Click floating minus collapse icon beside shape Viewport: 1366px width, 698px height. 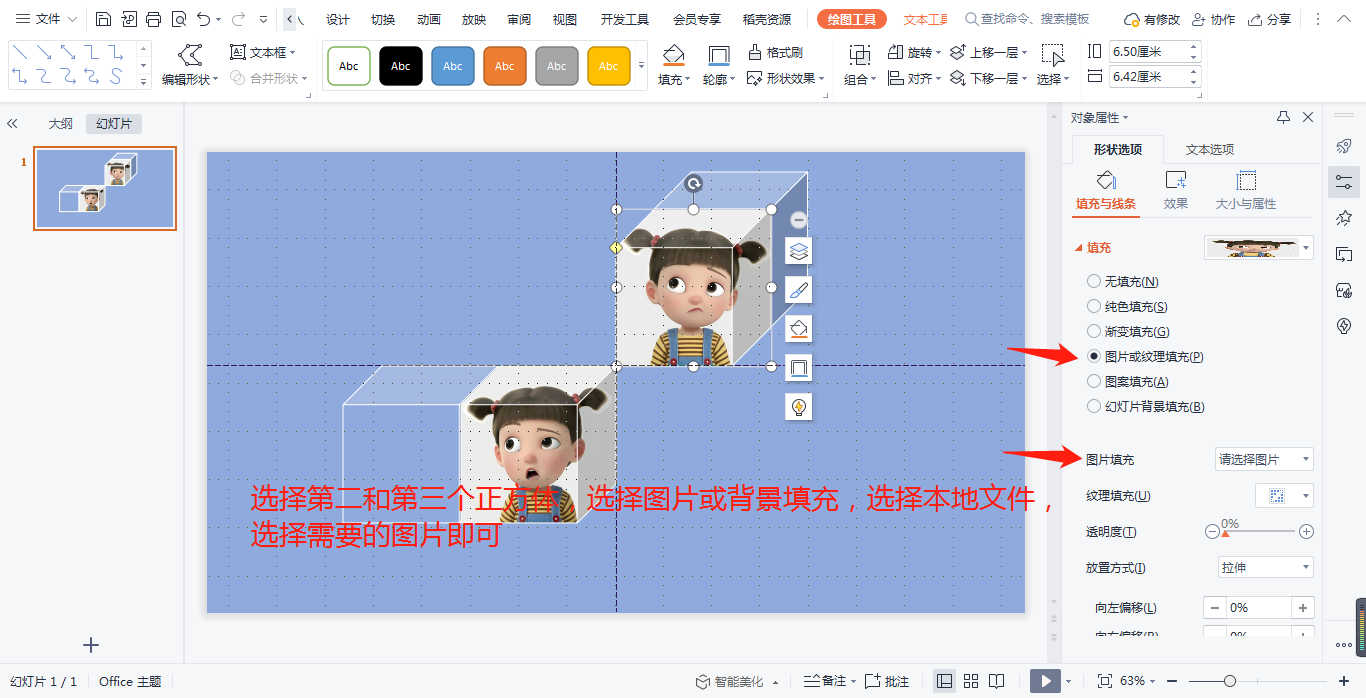pos(798,219)
